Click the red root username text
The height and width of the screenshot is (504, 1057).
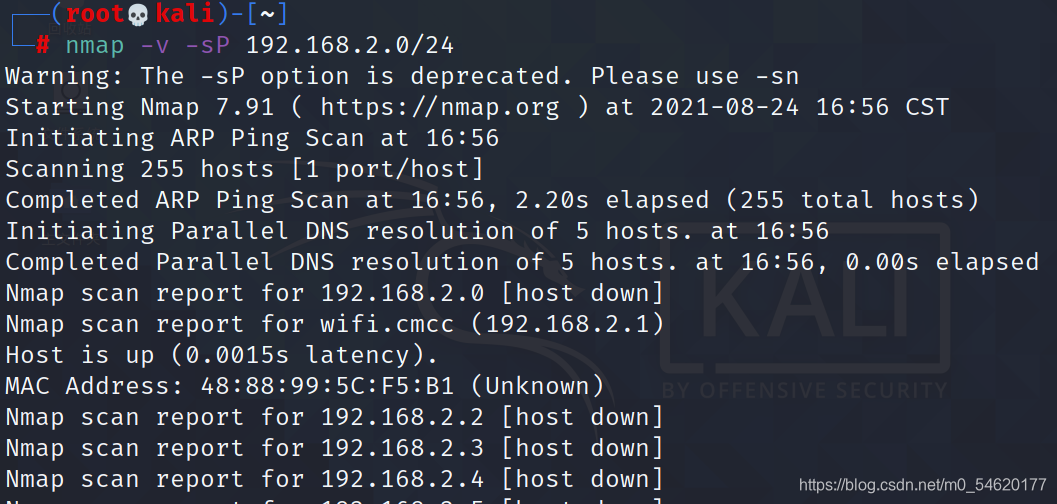coord(96,14)
